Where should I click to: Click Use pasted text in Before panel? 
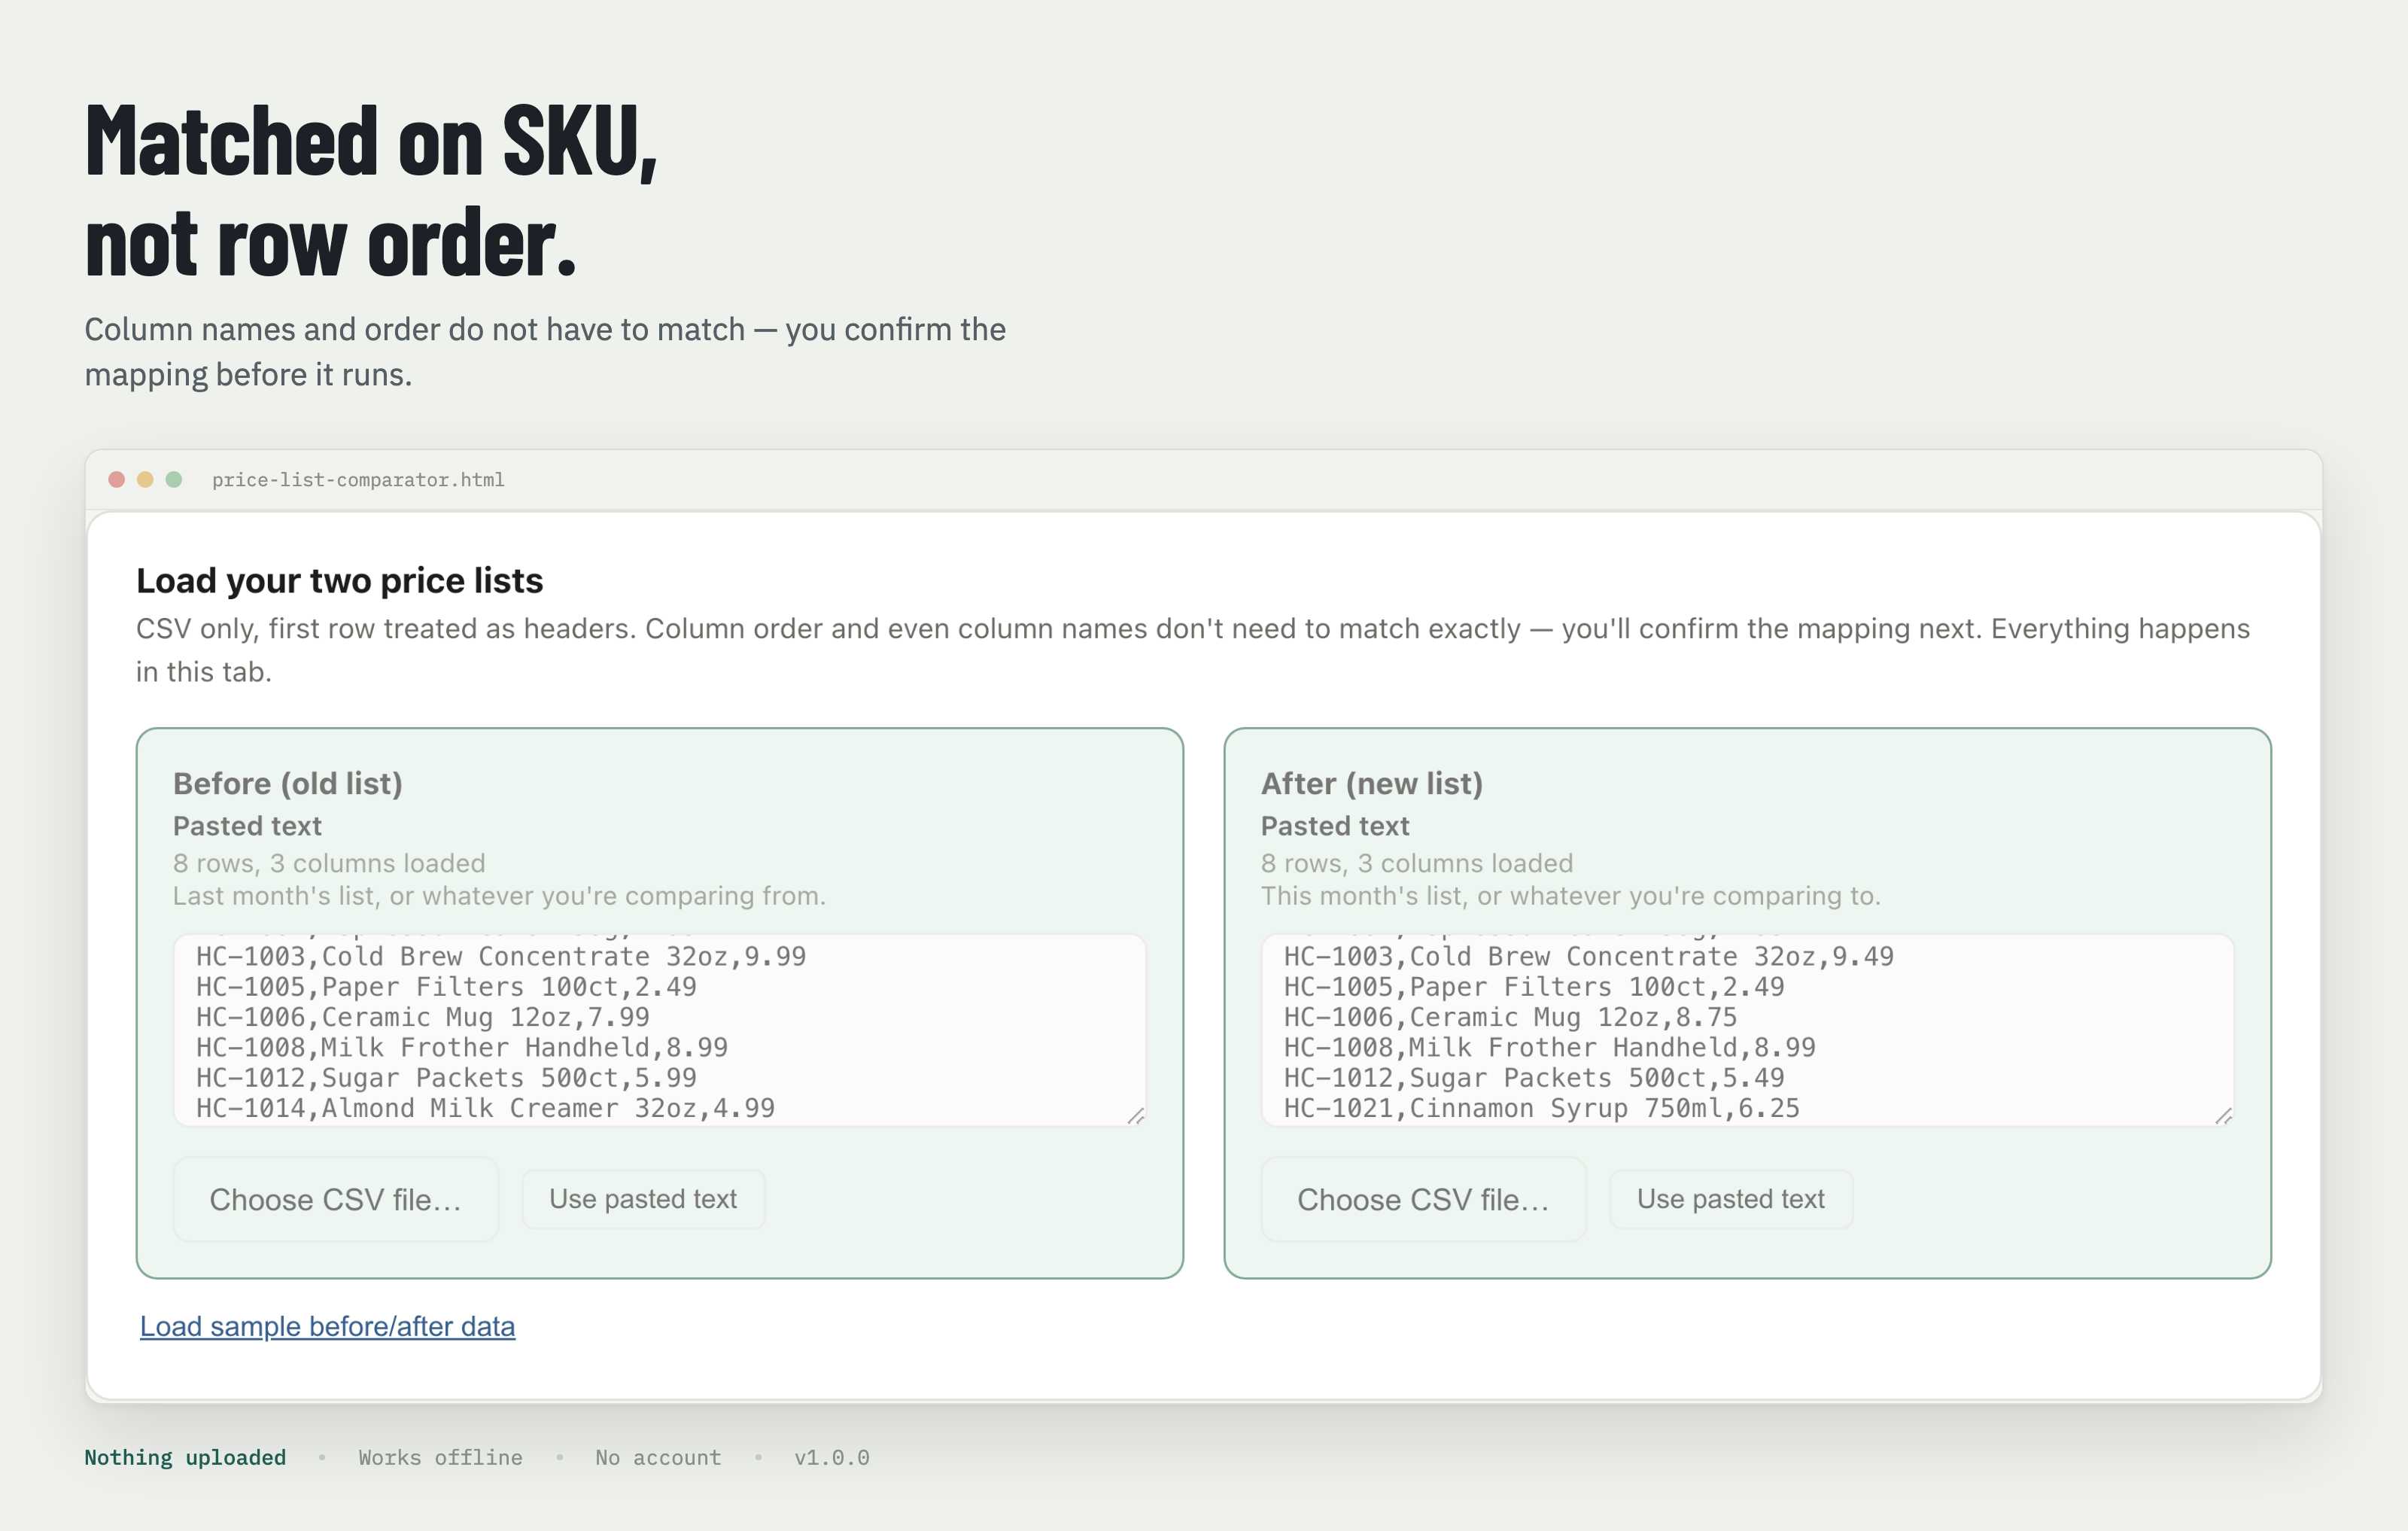[x=643, y=1199]
